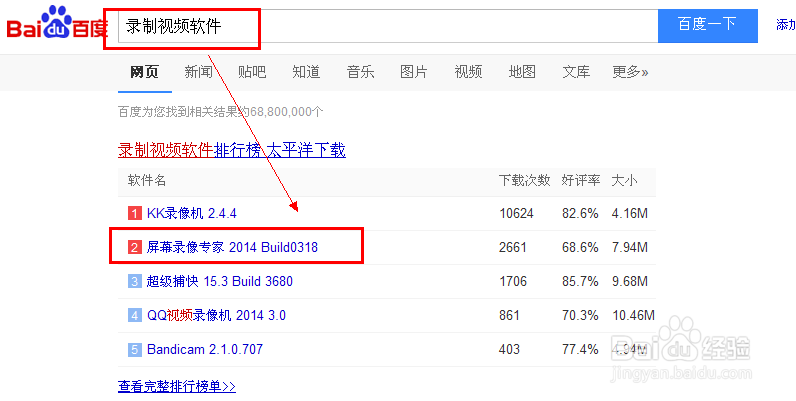Open 超级捕快 15.3 Build 3680 link

(220, 281)
